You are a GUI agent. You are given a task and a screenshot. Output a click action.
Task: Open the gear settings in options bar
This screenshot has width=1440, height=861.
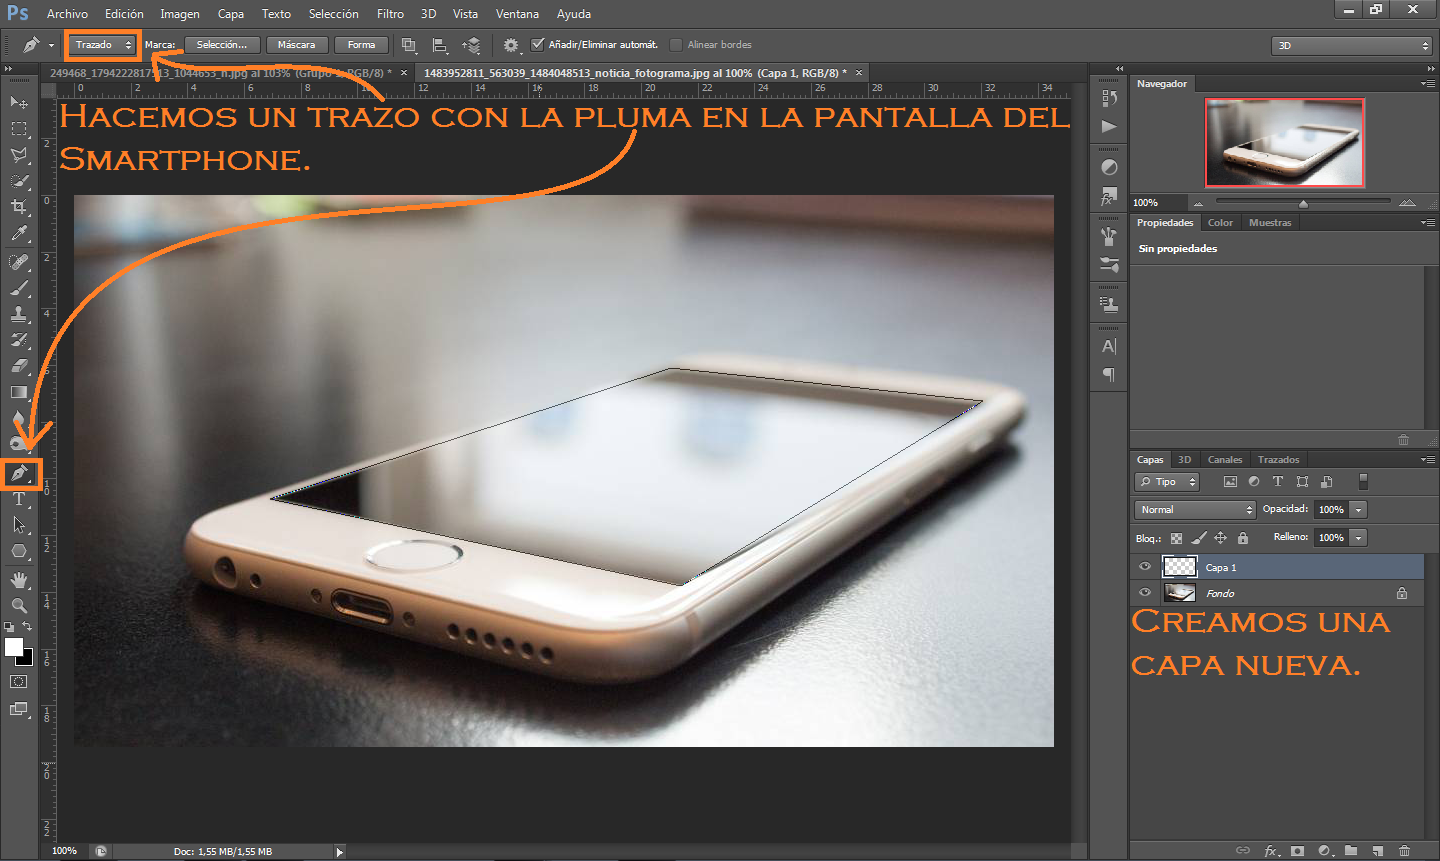[x=511, y=45]
